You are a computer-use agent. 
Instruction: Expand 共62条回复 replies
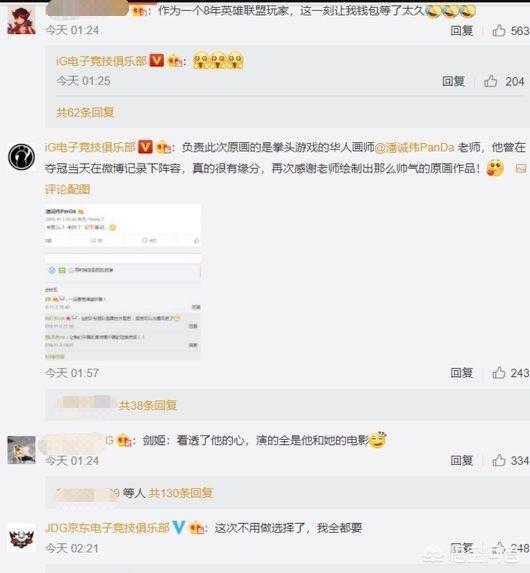(85, 112)
